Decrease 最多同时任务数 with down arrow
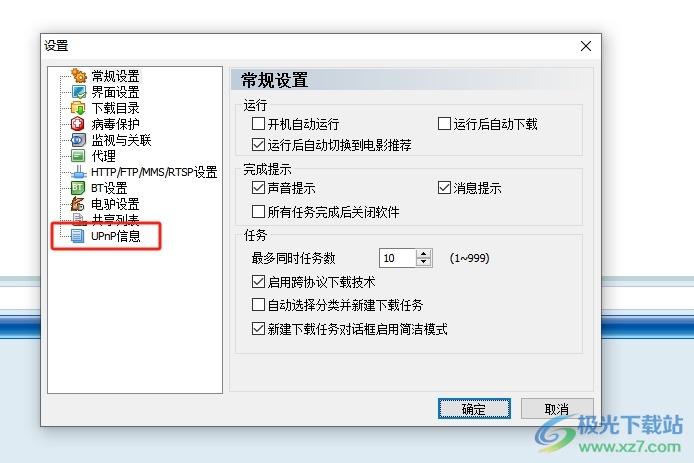694x463 pixels. pos(424,262)
